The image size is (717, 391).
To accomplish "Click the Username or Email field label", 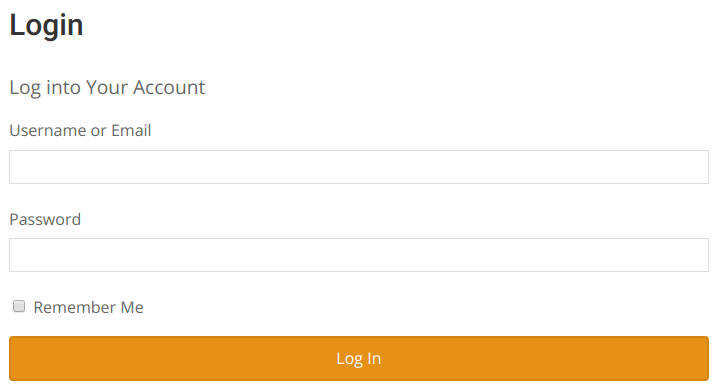I will pyautogui.click(x=80, y=130).
